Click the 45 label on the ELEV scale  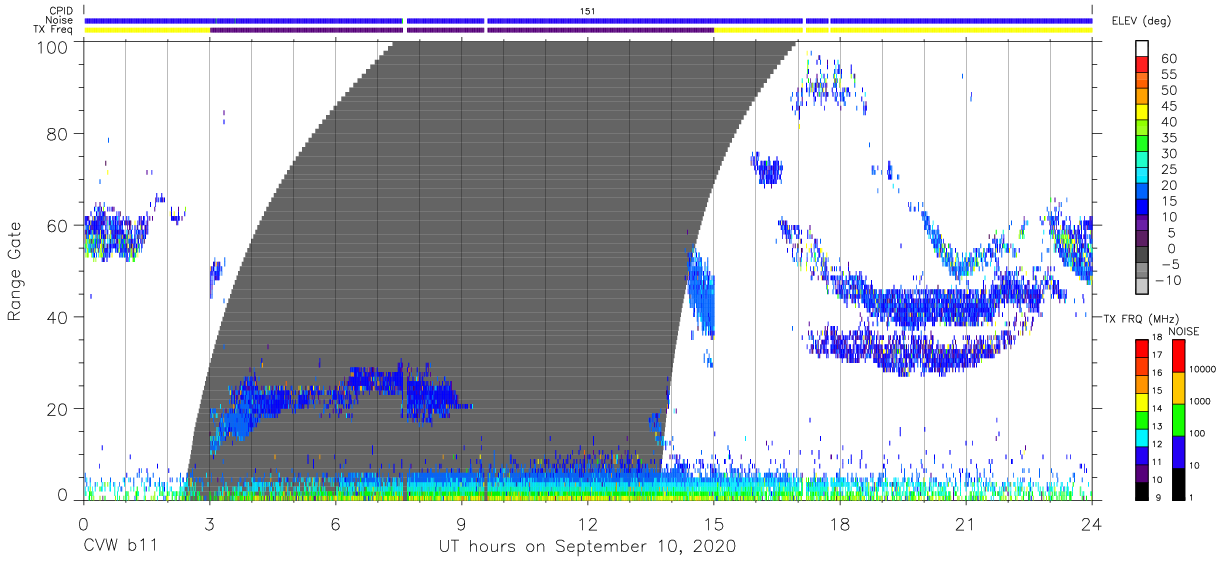pyautogui.click(x=1167, y=106)
